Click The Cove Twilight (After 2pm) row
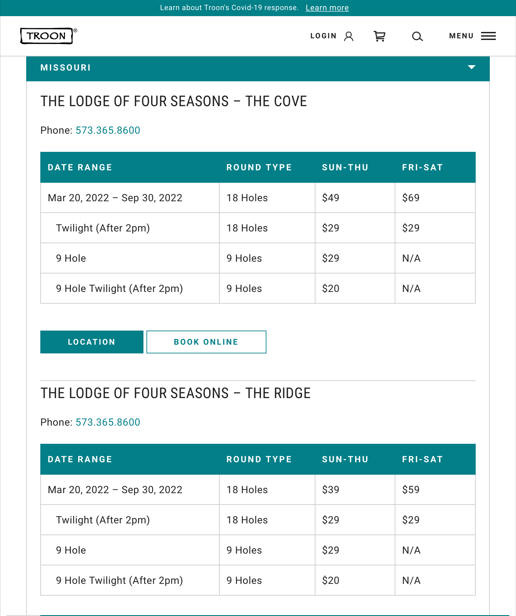Screen dimensions: 516x616 point(258,228)
